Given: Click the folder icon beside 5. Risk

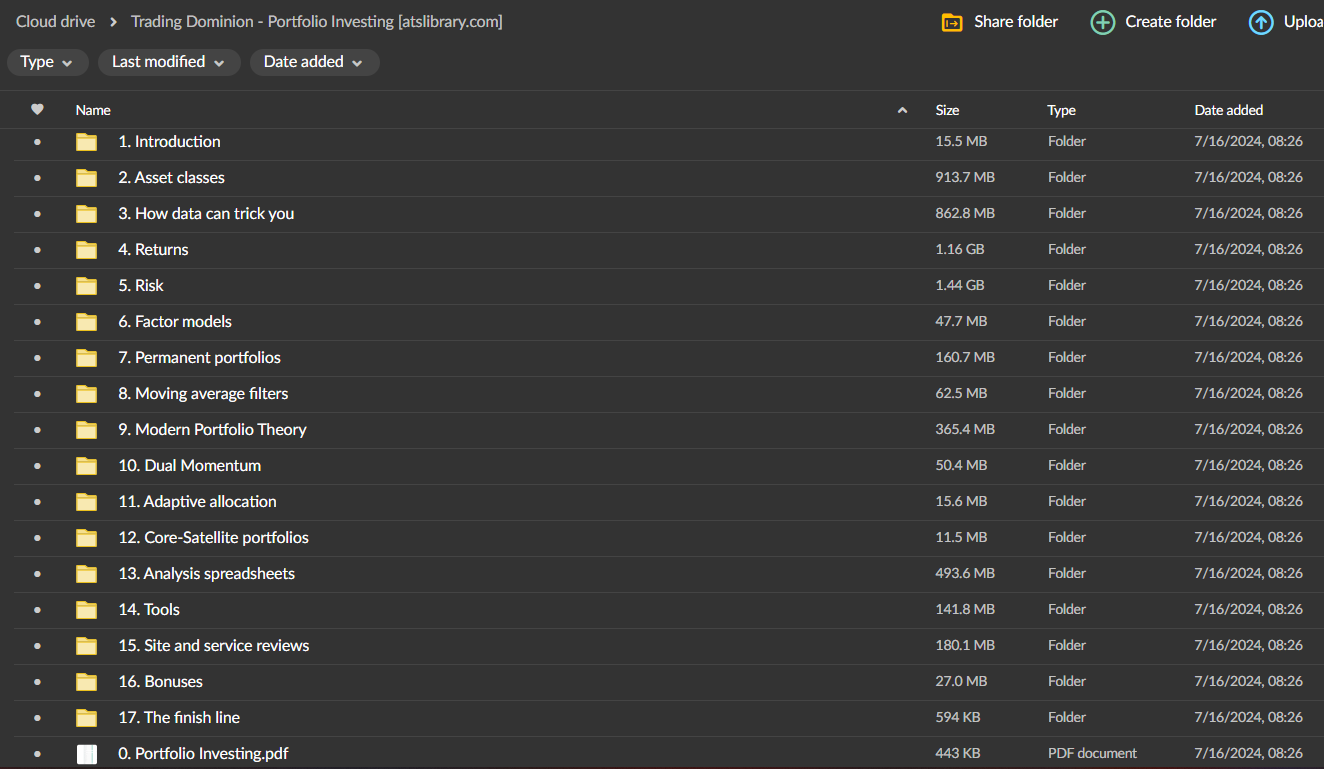Looking at the screenshot, I should point(86,285).
